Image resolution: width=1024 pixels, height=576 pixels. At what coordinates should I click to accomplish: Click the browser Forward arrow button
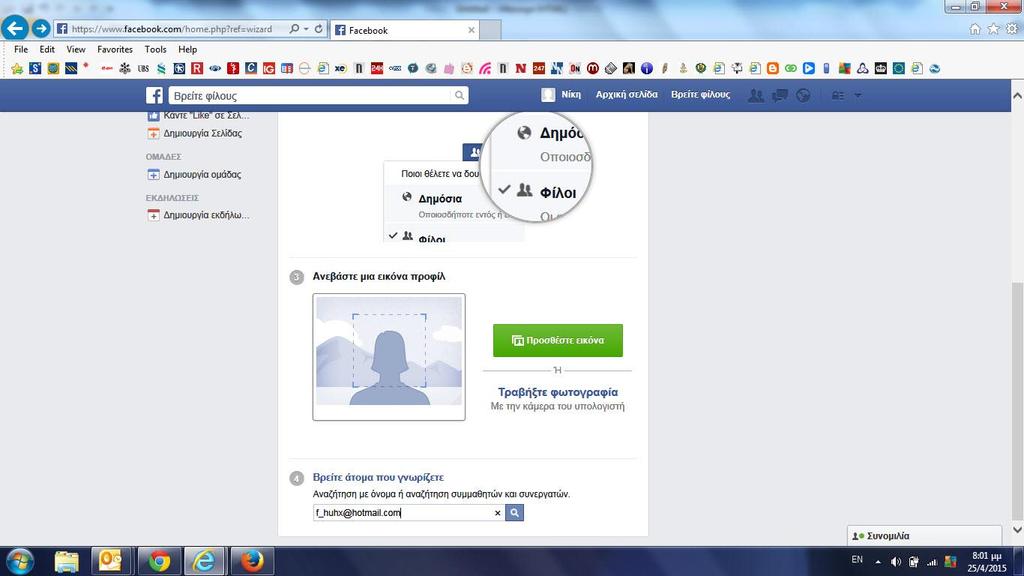40,28
